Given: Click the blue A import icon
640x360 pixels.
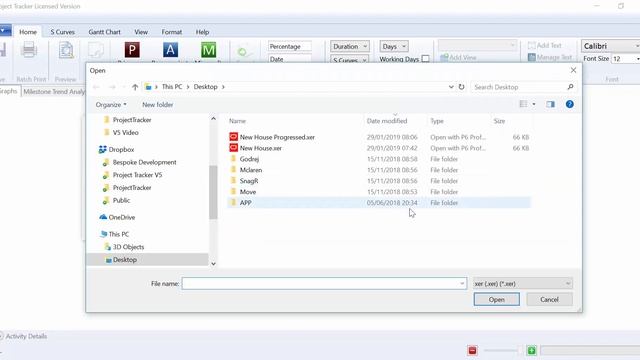Looking at the screenshot, I should 170,50.
